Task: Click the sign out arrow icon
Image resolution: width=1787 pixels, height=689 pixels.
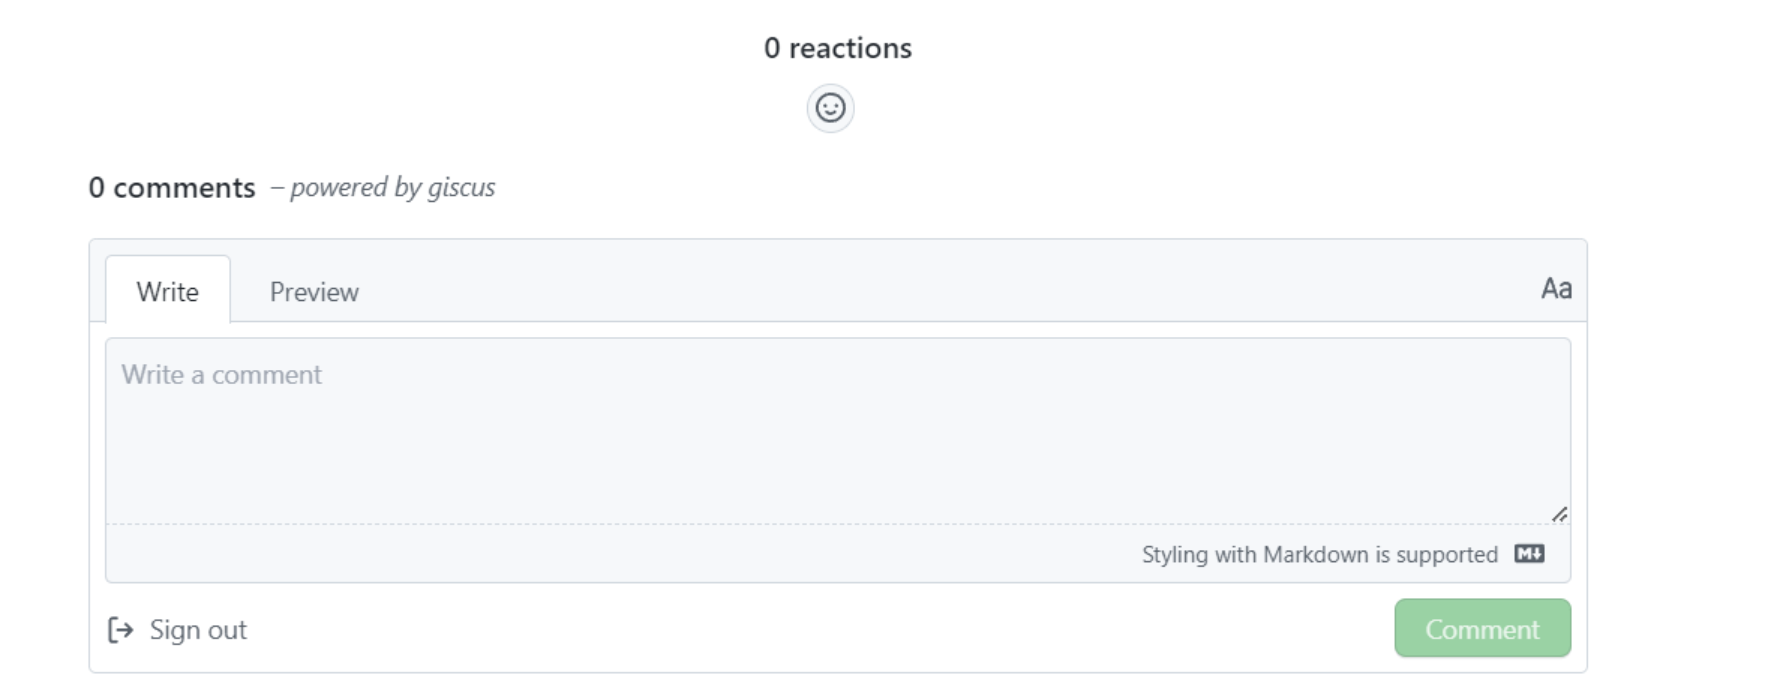Action: (120, 630)
